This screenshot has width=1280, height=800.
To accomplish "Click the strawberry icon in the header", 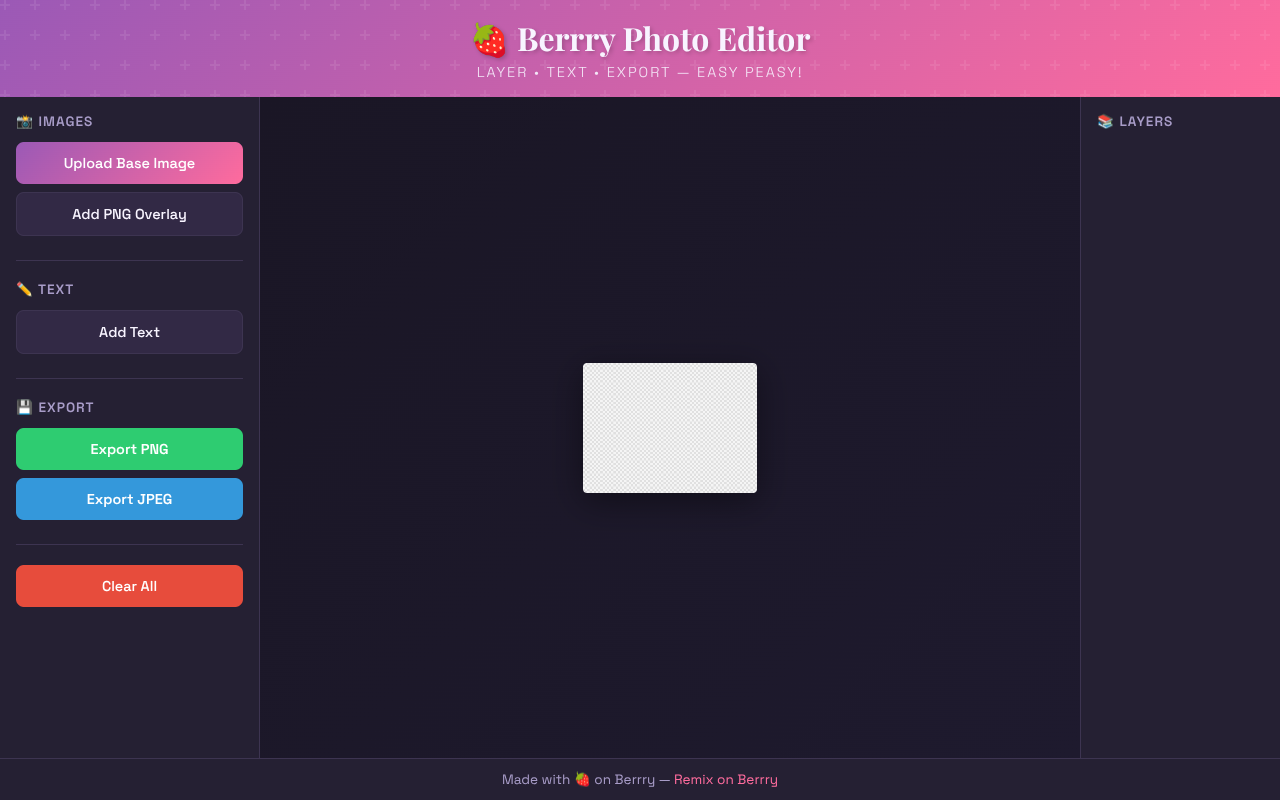I will click(488, 38).
